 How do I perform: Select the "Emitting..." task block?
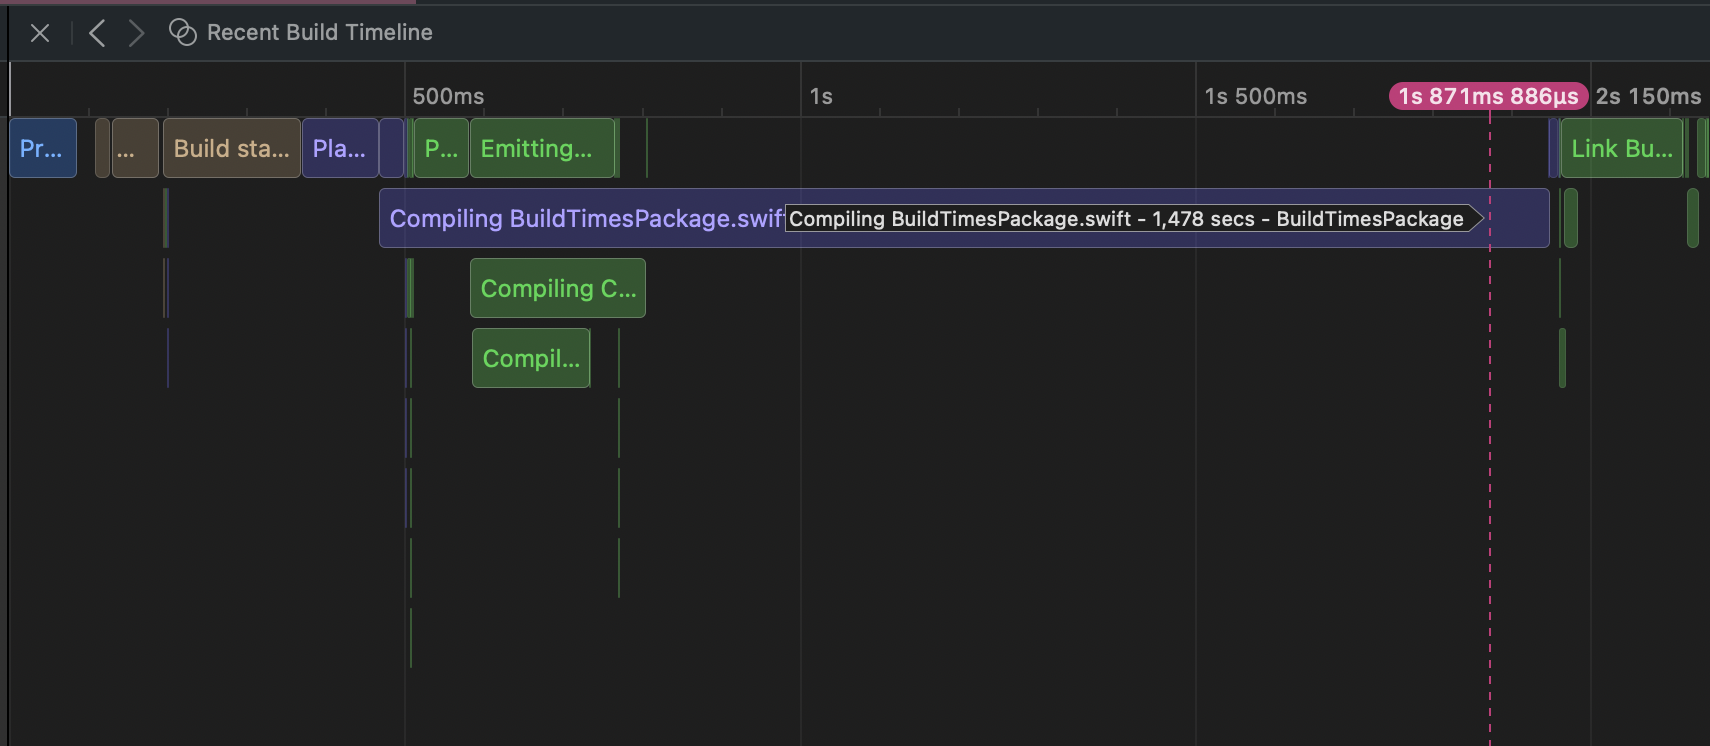pyautogui.click(x=541, y=148)
